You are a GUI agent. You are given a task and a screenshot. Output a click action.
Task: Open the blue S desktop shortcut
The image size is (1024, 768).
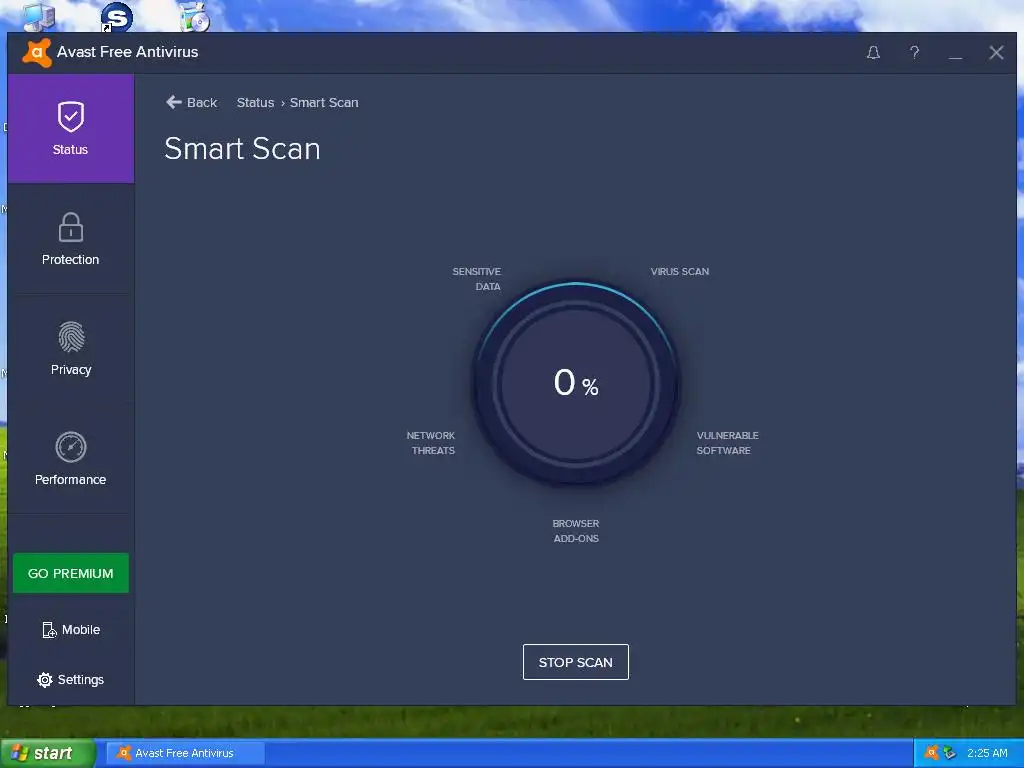(x=117, y=17)
